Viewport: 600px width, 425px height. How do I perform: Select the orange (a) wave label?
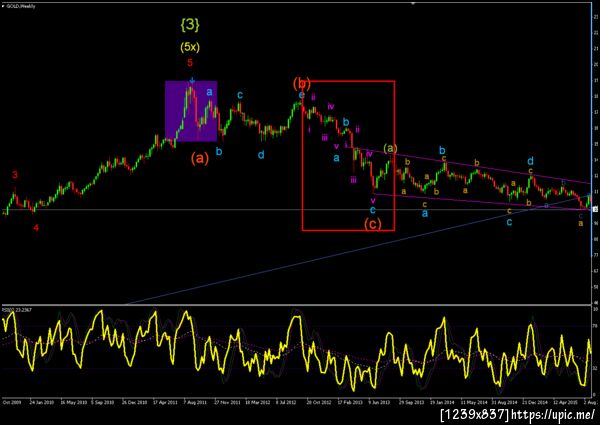tap(199, 158)
